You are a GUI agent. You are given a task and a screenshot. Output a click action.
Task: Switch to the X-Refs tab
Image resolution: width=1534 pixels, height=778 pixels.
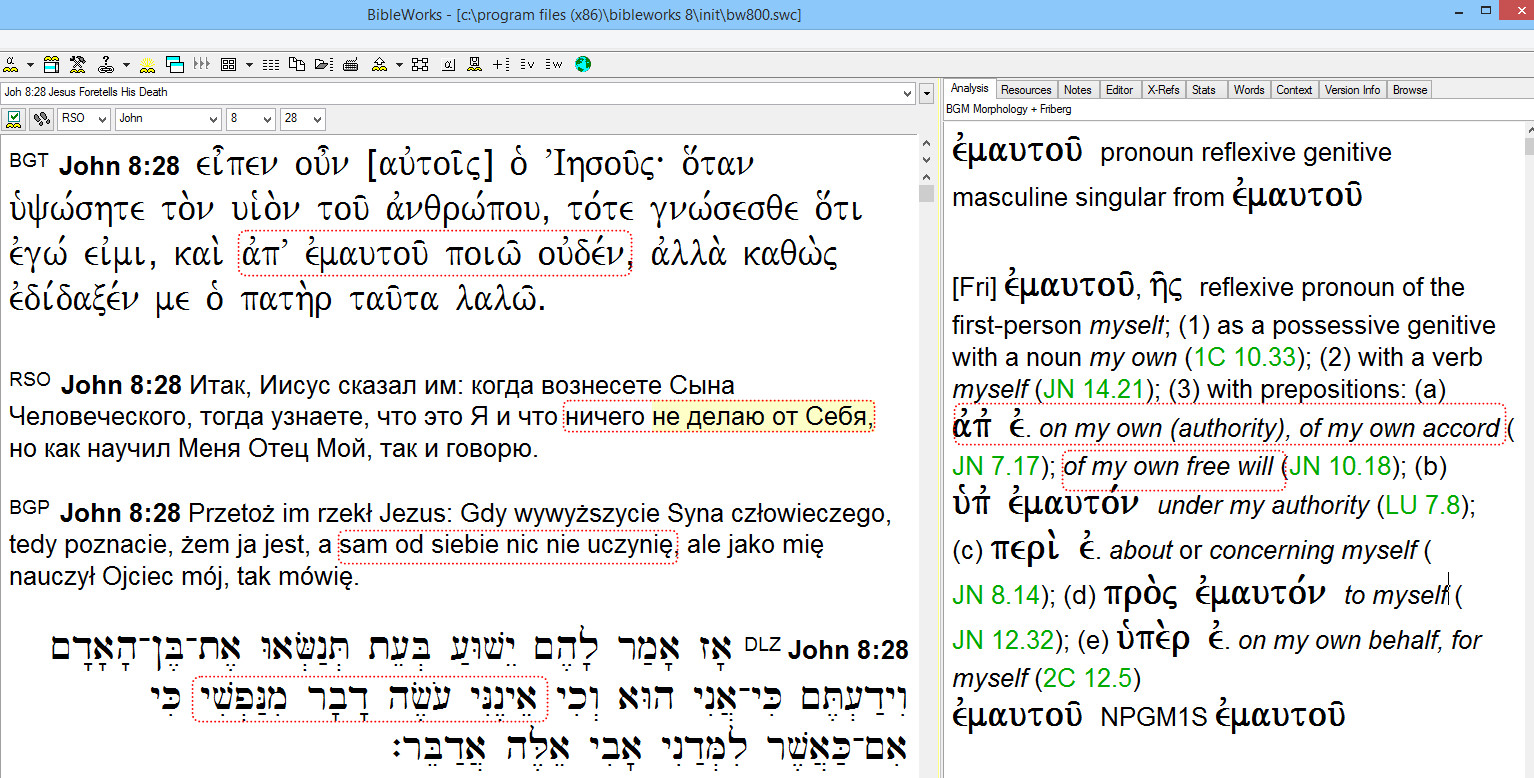coord(1163,90)
